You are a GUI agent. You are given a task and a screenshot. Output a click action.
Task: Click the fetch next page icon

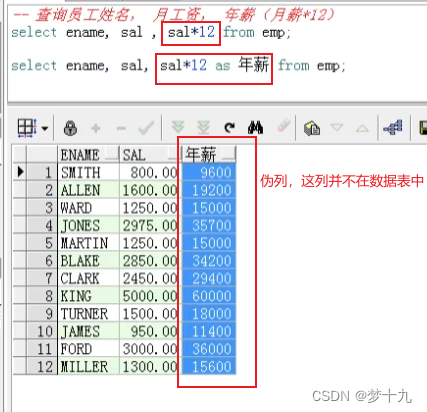click(x=178, y=127)
